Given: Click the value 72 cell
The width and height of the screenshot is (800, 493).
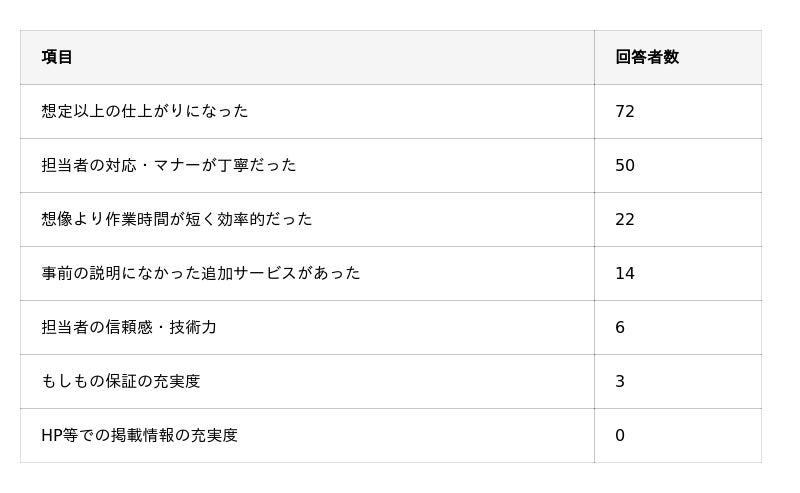Looking at the screenshot, I should tap(625, 111).
